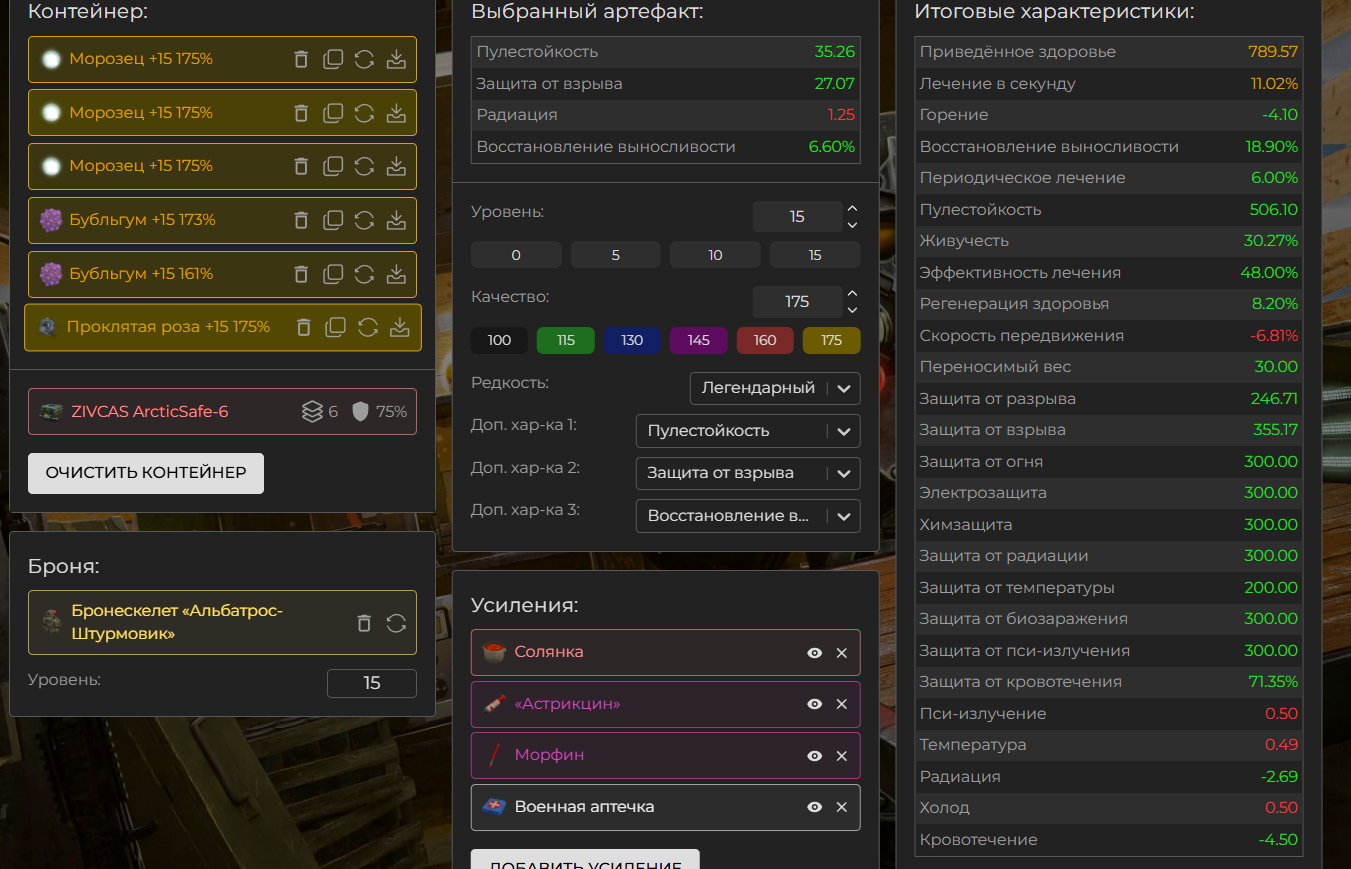Click the armor Уровень input field
This screenshot has height=869, width=1351.
(371, 683)
